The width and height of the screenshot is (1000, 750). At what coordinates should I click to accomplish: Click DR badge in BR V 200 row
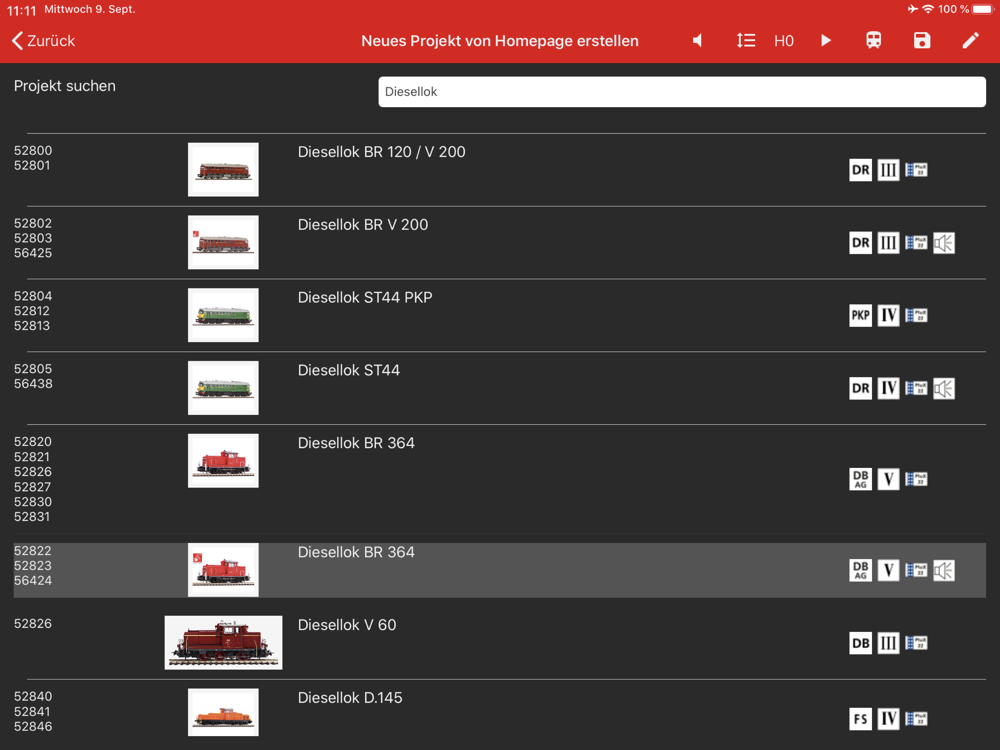[860, 243]
